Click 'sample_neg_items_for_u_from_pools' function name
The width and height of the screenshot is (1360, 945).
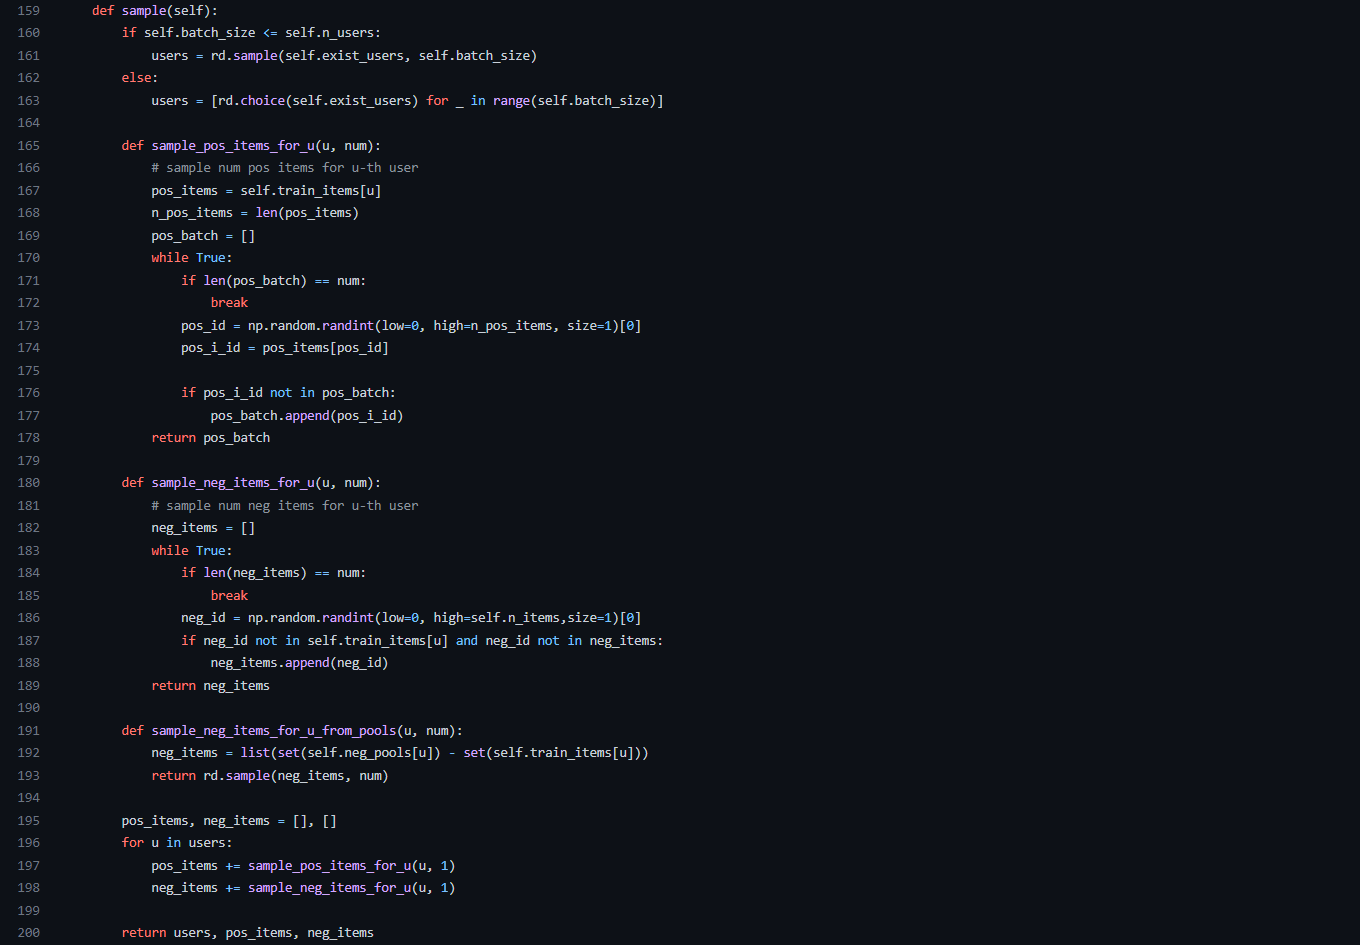(x=274, y=731)
